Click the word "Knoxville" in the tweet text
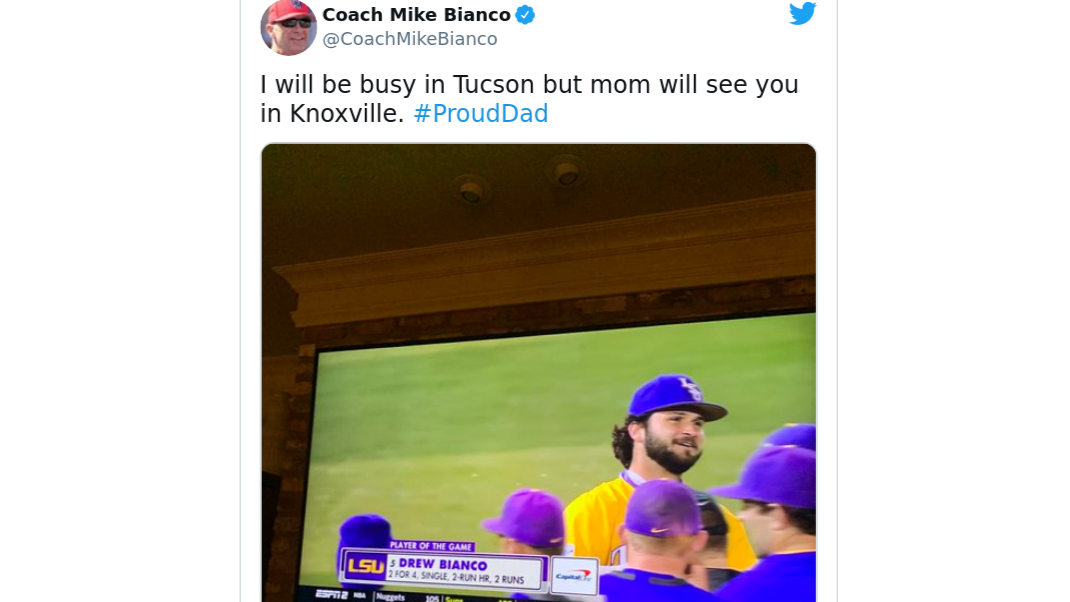Viewport: 1070px width, 602px height. coord(346,114)
